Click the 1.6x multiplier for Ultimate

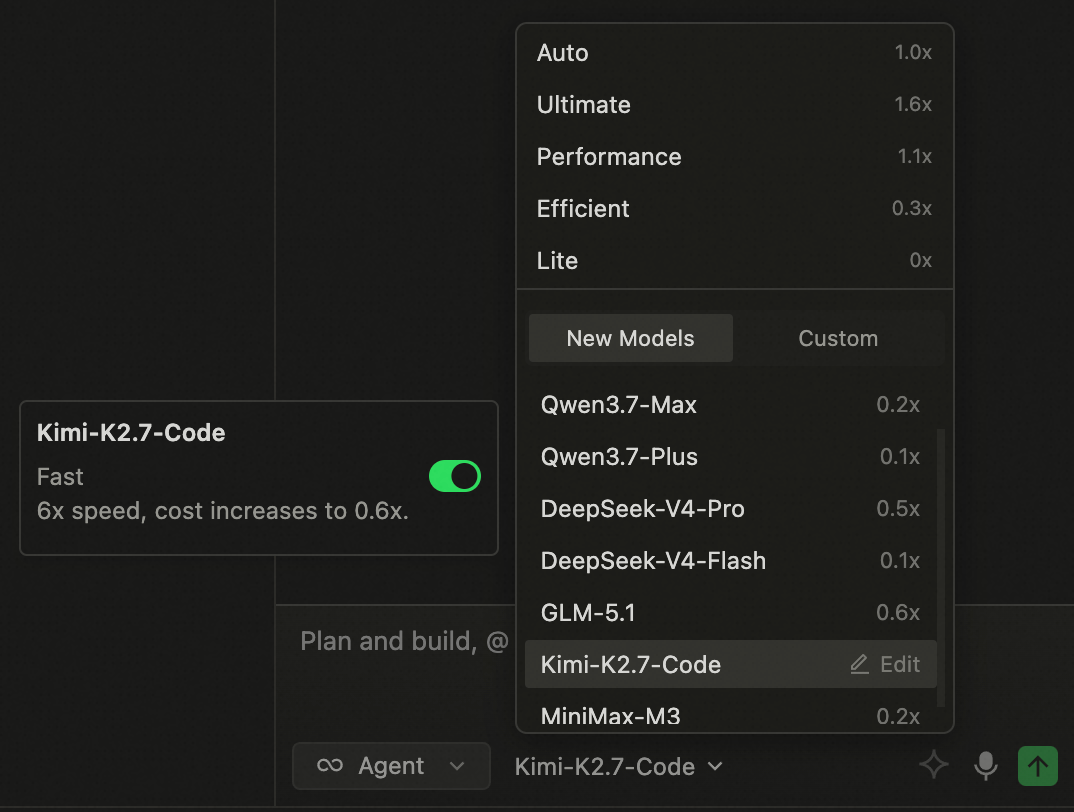click(913, 104)
